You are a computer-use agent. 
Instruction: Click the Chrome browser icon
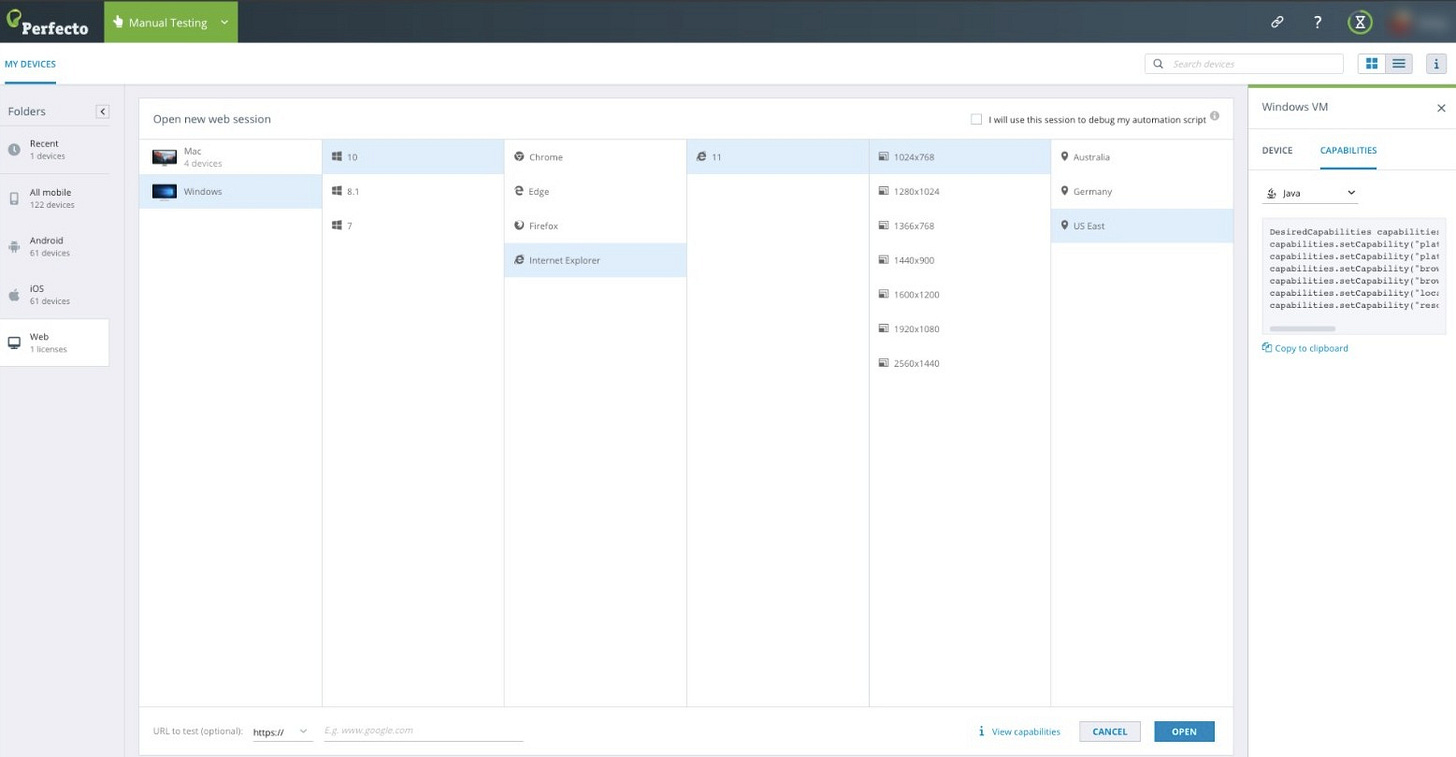click(x=519, y=156)
